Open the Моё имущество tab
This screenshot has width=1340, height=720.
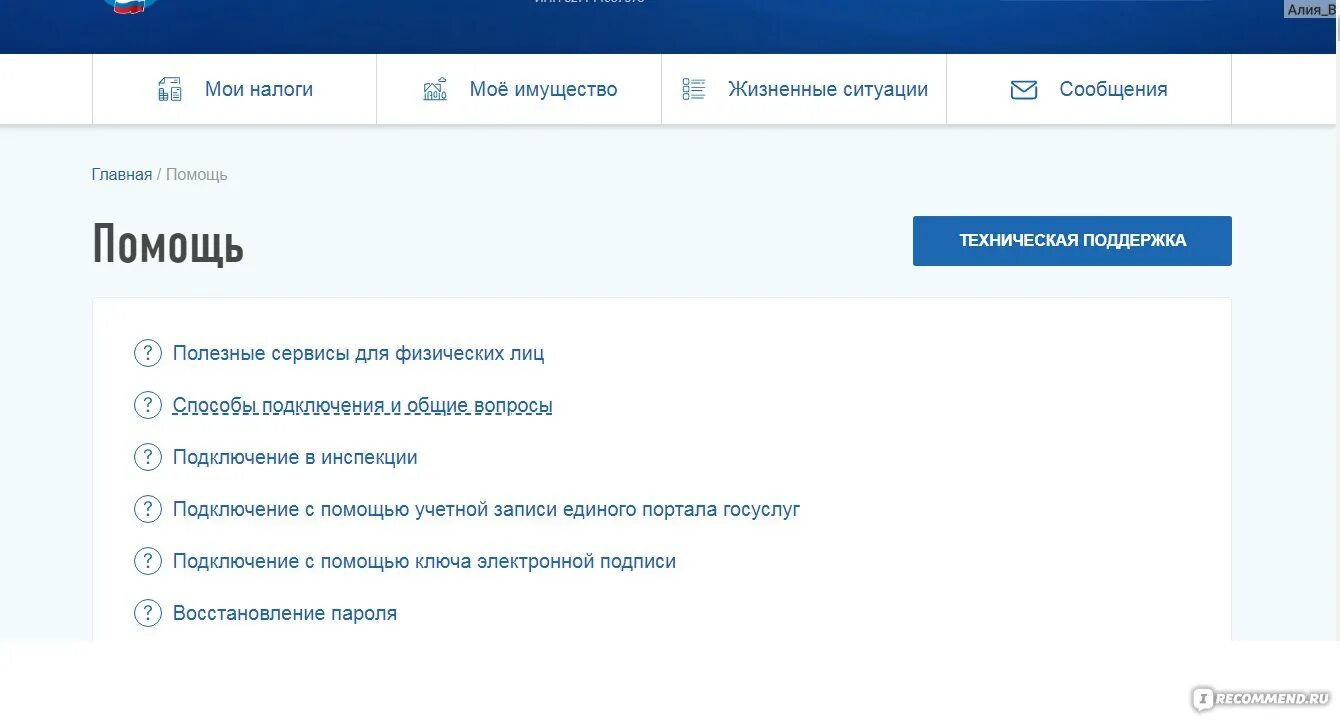click(519, 89)
